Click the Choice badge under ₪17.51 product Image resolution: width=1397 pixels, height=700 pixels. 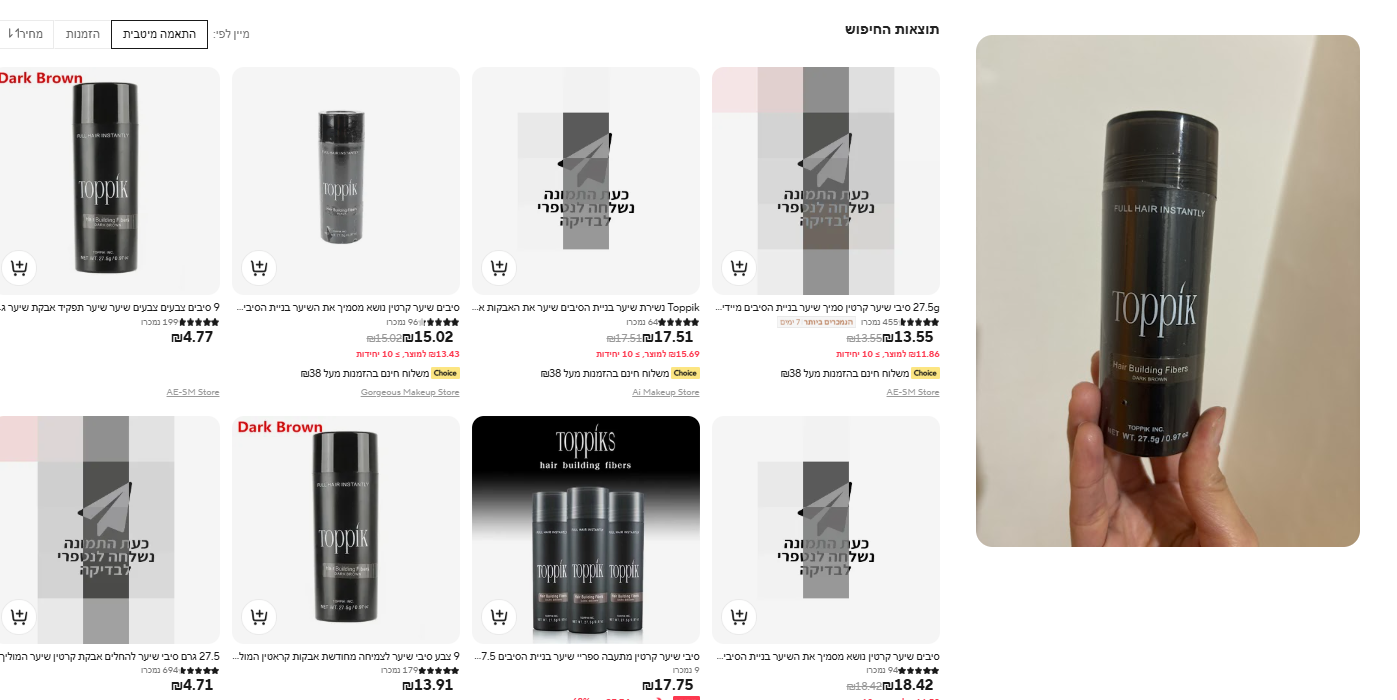pyautogui.click(x=685, y=373)
